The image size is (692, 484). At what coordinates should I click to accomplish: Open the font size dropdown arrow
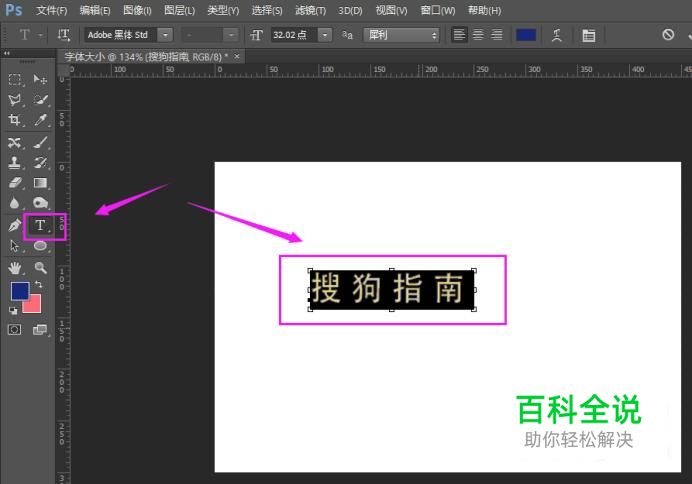click(325, 35)
